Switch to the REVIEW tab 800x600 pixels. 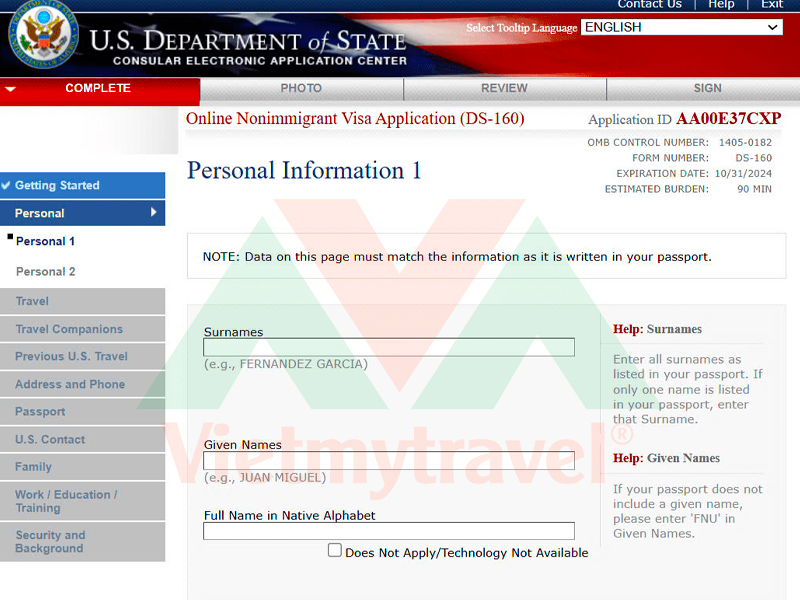coord(504,88)
